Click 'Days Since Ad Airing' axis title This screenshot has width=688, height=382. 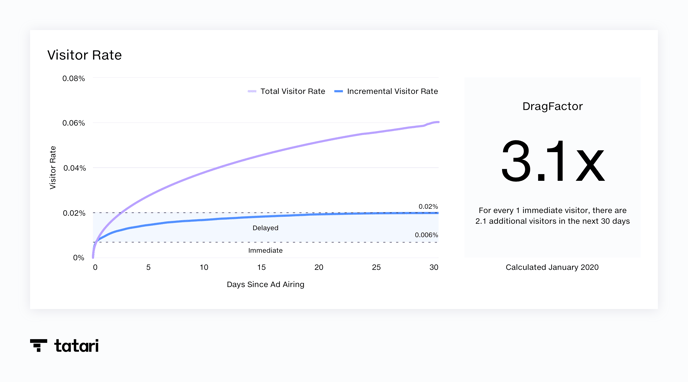click(265, 284)
